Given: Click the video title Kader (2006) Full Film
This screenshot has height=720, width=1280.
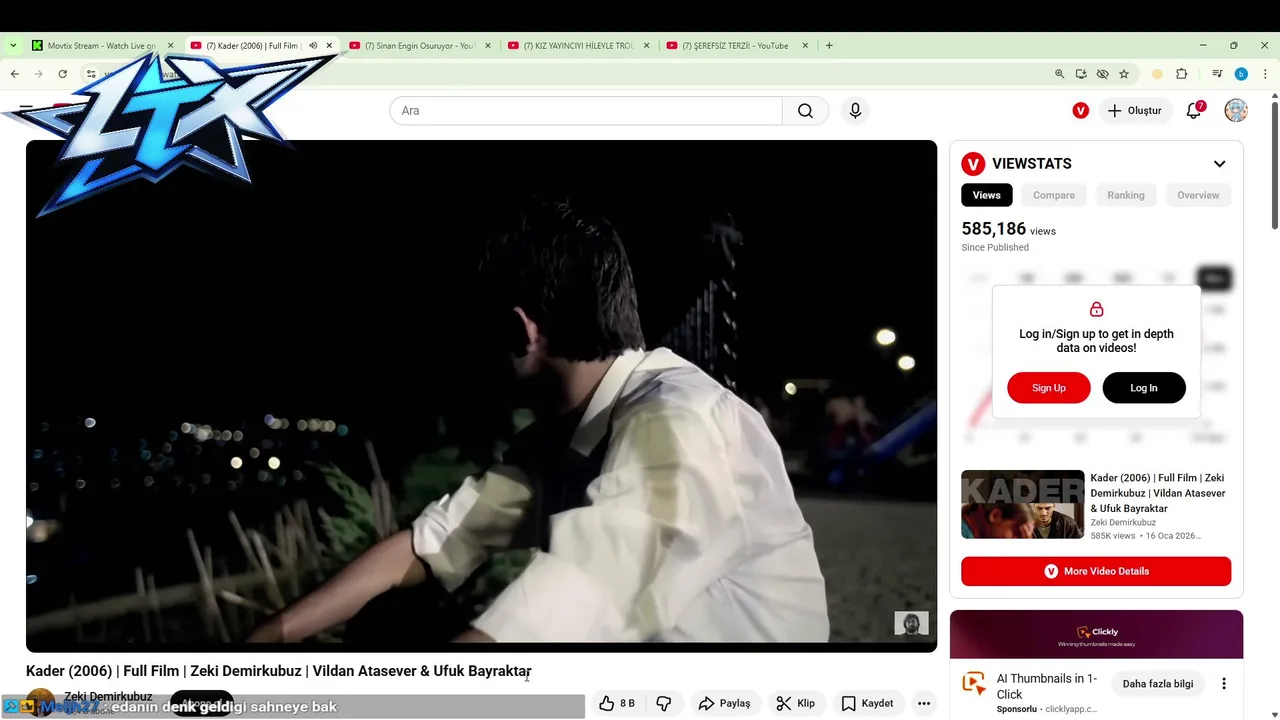Looking at the screenshot, I should 279,671.
